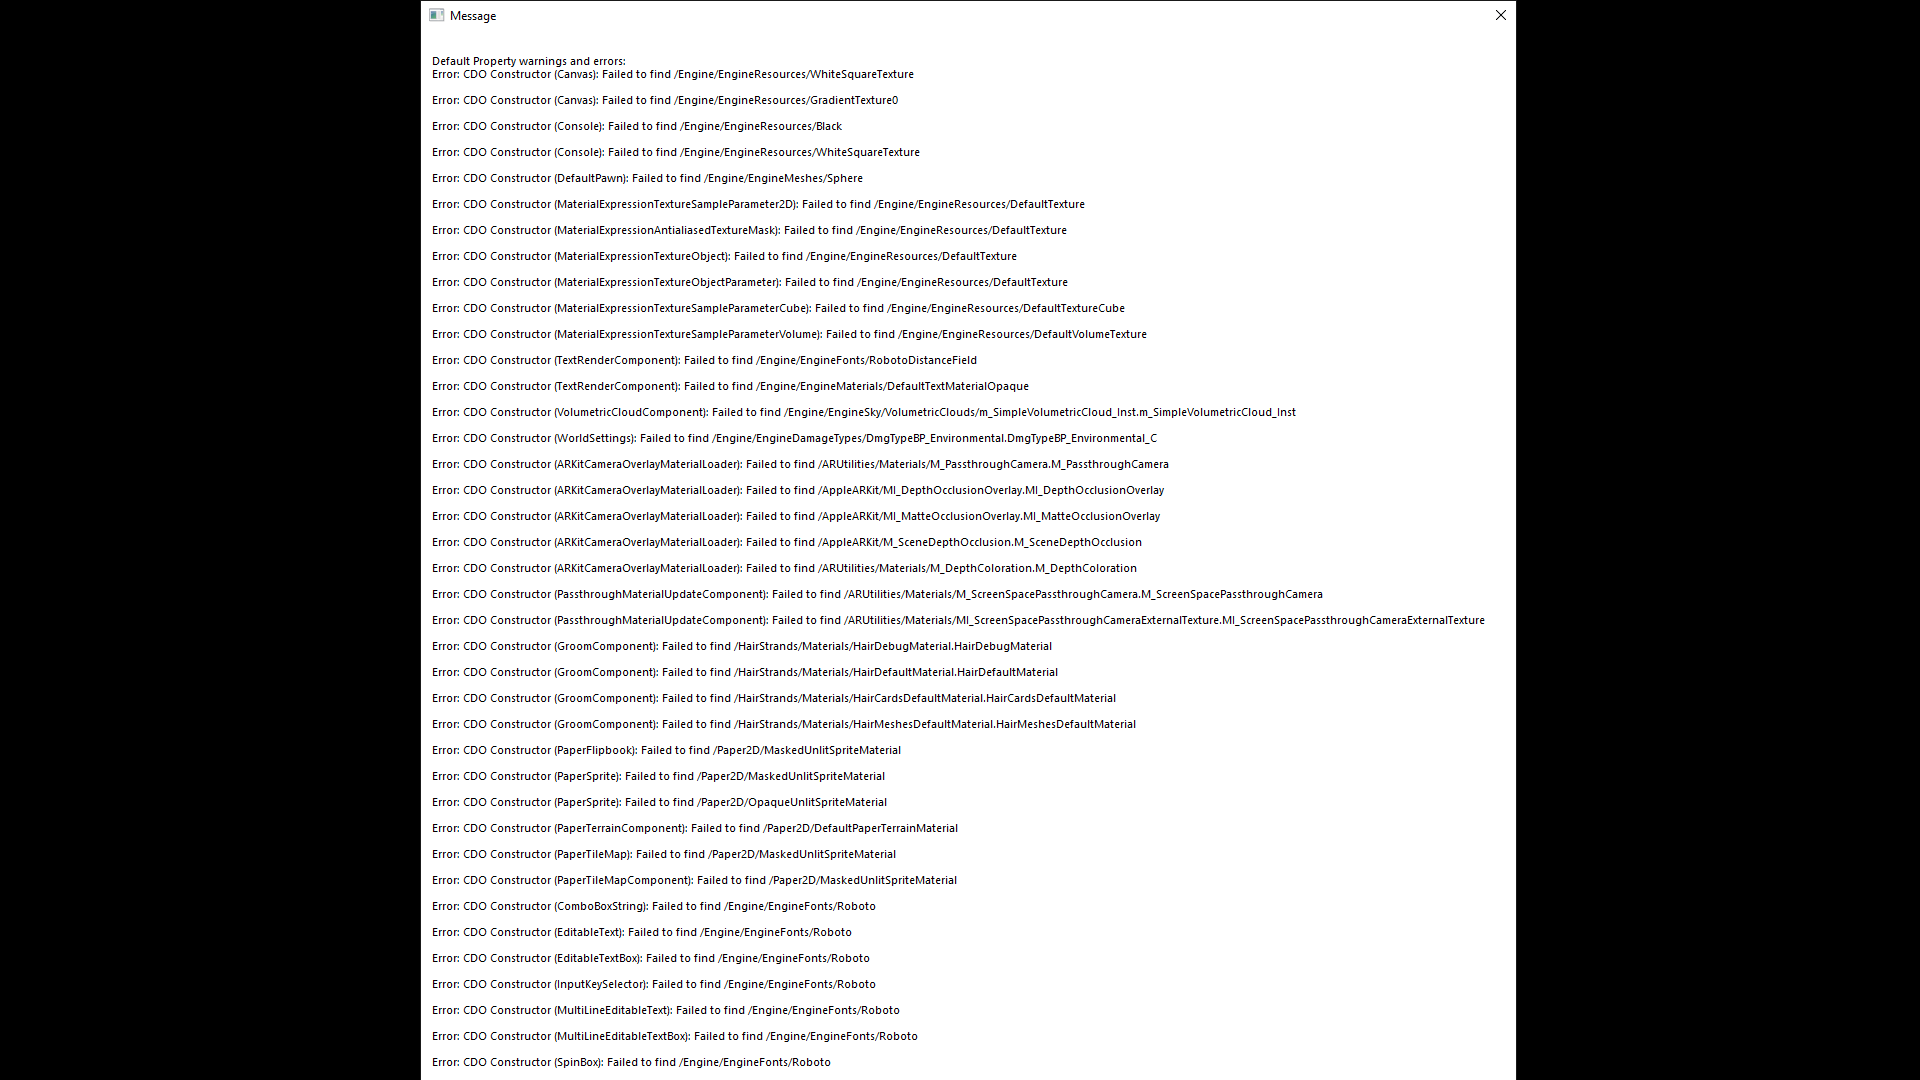This screenshot has height=1080, width=1920.
Task: Select the MultiLineEditableTextBox error line
Action: 675,1036
